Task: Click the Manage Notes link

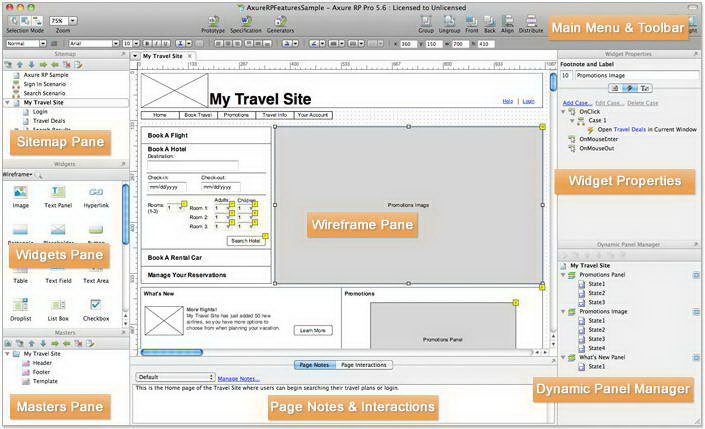Action: tap(239, 379)
